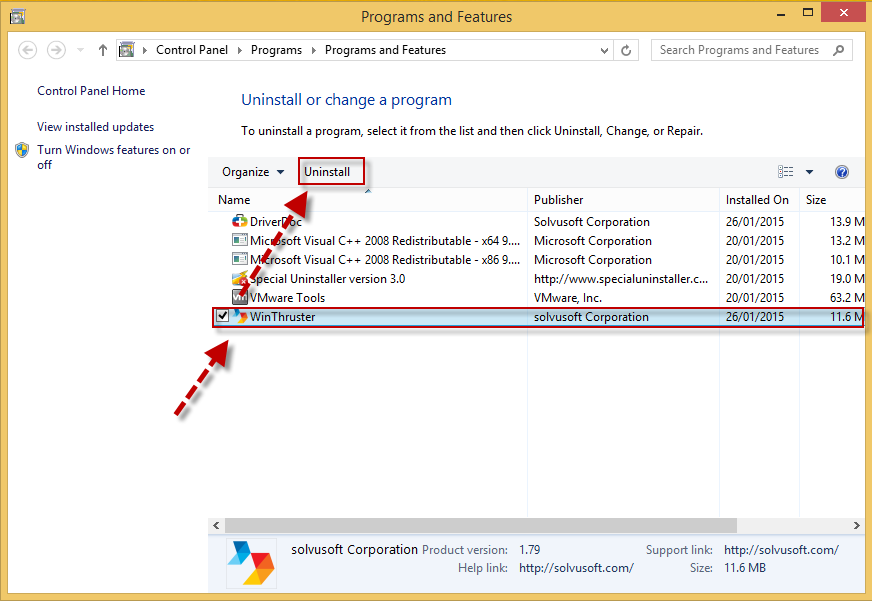Sort programs by Size column header
This screenshot has width=872, height=601.
coord(833,200)
